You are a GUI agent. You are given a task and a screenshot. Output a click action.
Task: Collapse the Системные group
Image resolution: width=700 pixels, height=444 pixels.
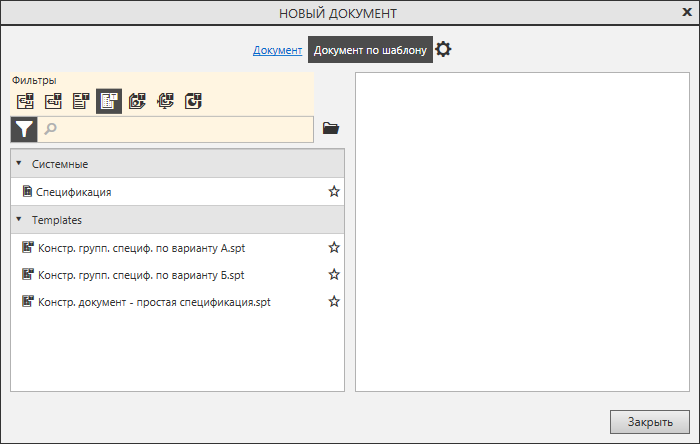[x=19, y=163]
